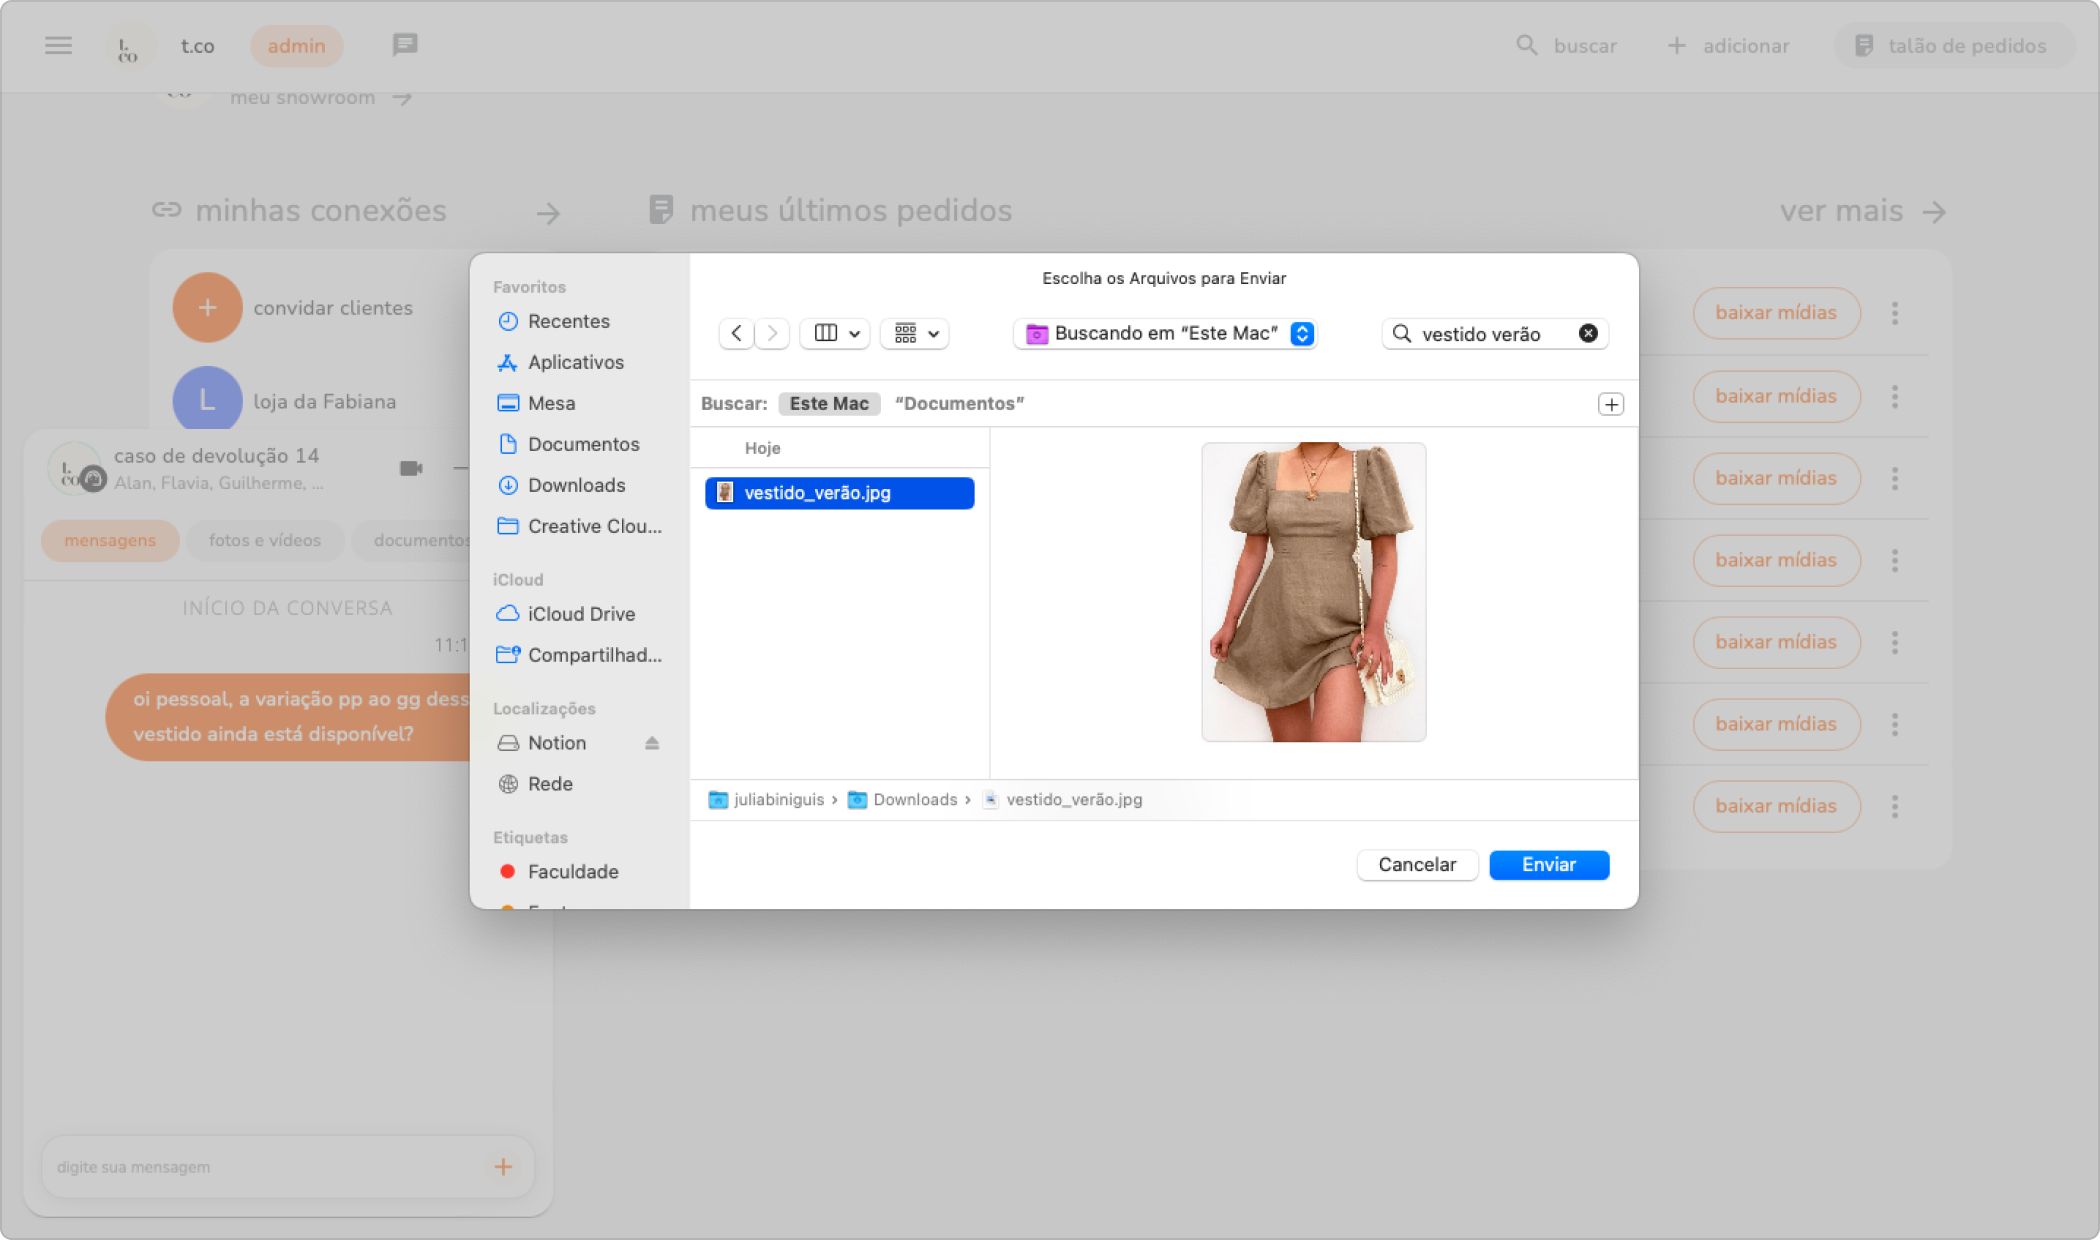Screen dimensions: 2100x1240
Task: Open the column view mode dropdown
Action: pos(836,334)
